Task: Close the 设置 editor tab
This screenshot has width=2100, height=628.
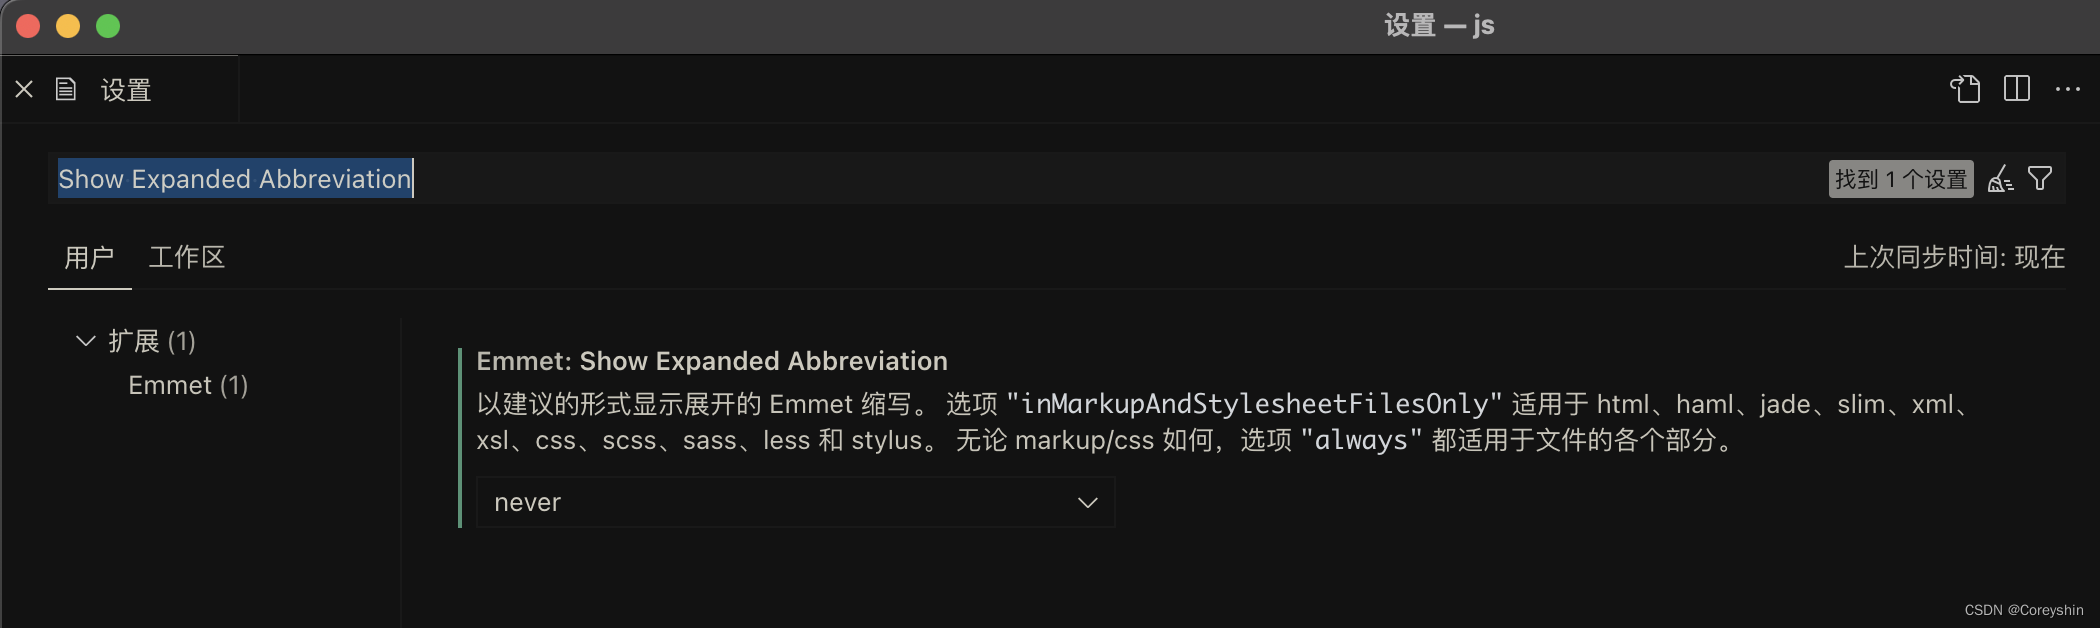Action: click(x=24, y=89)
